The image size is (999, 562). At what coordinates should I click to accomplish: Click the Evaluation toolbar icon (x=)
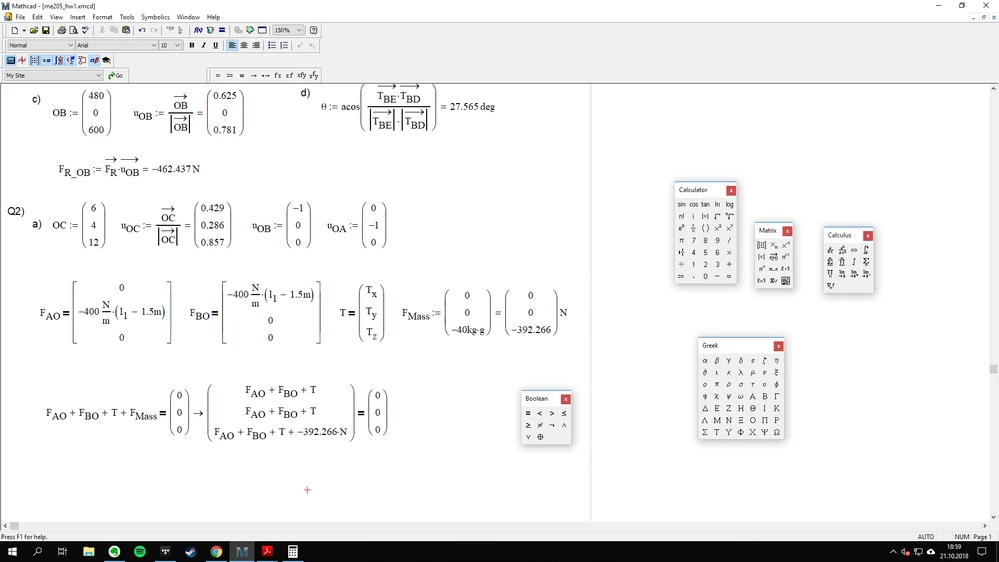coord(47,61)
